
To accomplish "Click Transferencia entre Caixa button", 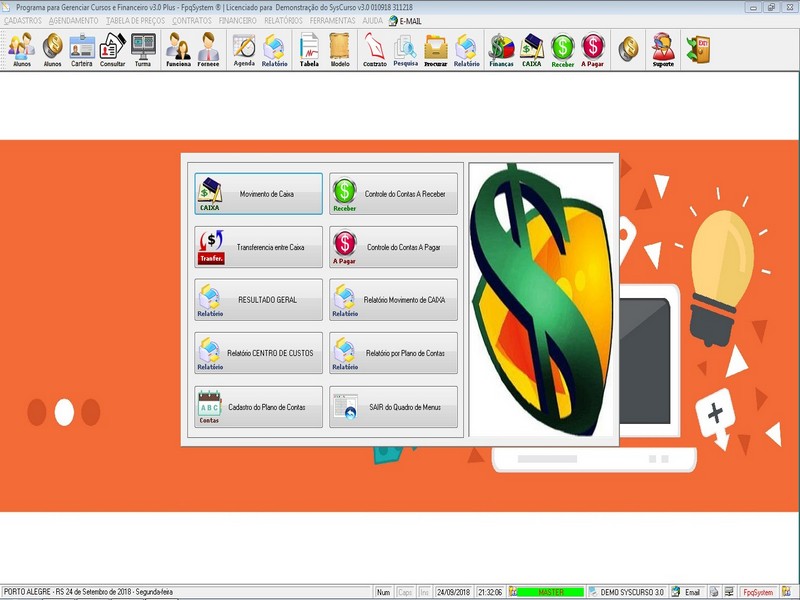I will point(258,247).
